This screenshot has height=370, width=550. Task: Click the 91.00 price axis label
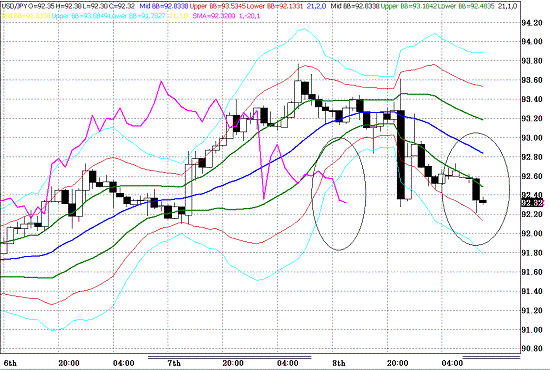532,330
